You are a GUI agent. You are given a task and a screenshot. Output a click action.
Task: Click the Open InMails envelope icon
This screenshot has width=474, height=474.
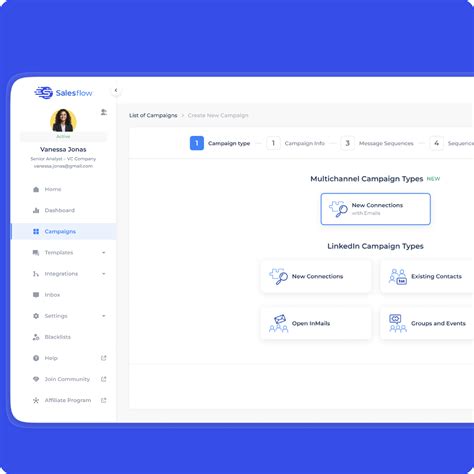tap(278, 323)
